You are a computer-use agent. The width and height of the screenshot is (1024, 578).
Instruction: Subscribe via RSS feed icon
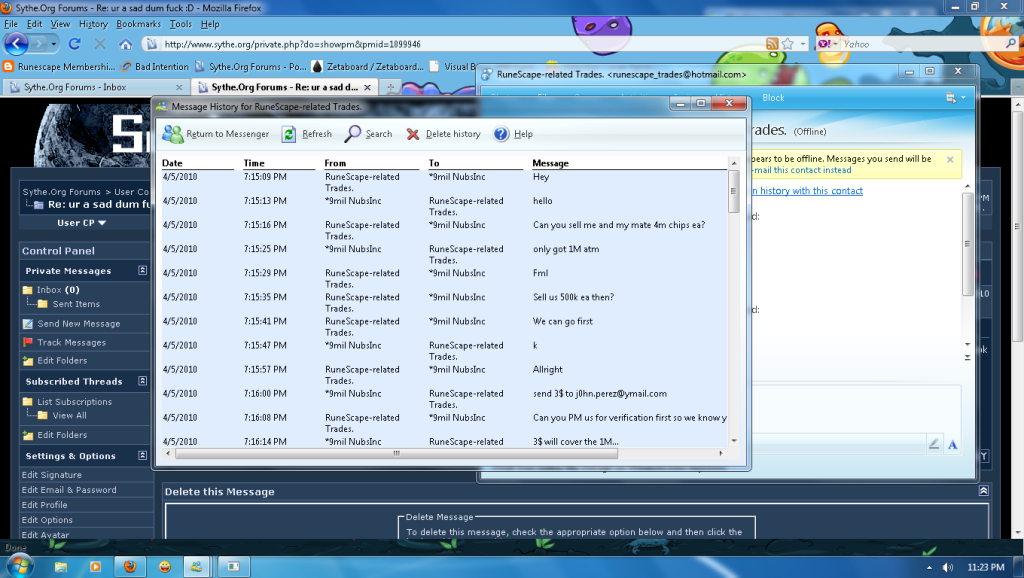pos(772,44)
